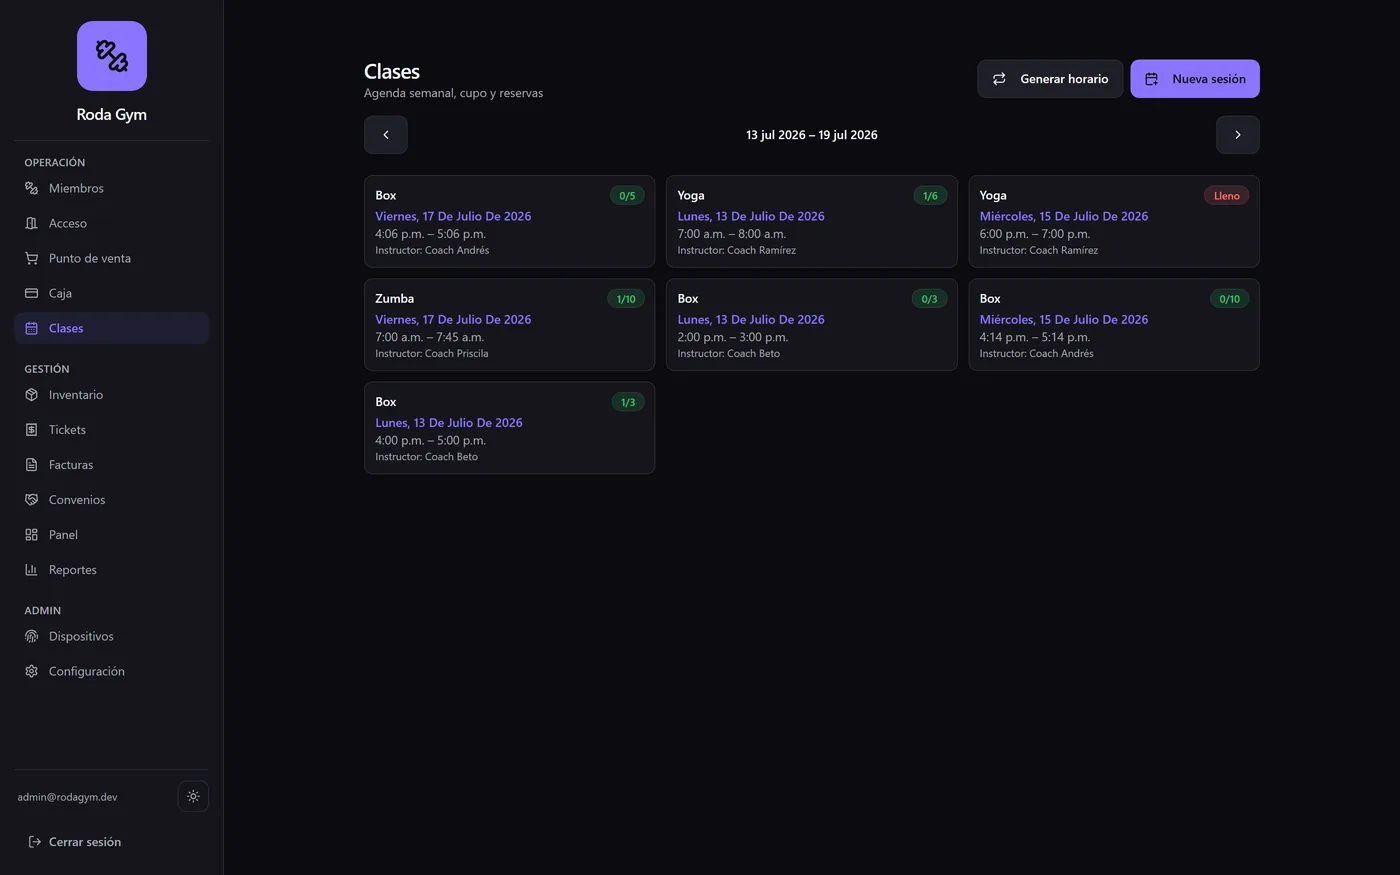Image resolution: width=1400 pixels, height=875 pixels.
Task: Toggle light/dark theme sun button
Action: tap(193, 796)
